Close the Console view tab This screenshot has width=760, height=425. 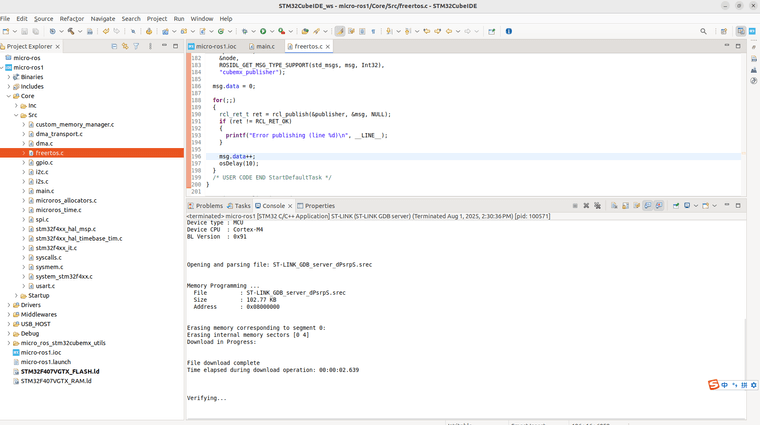click(x=290, y=206)
